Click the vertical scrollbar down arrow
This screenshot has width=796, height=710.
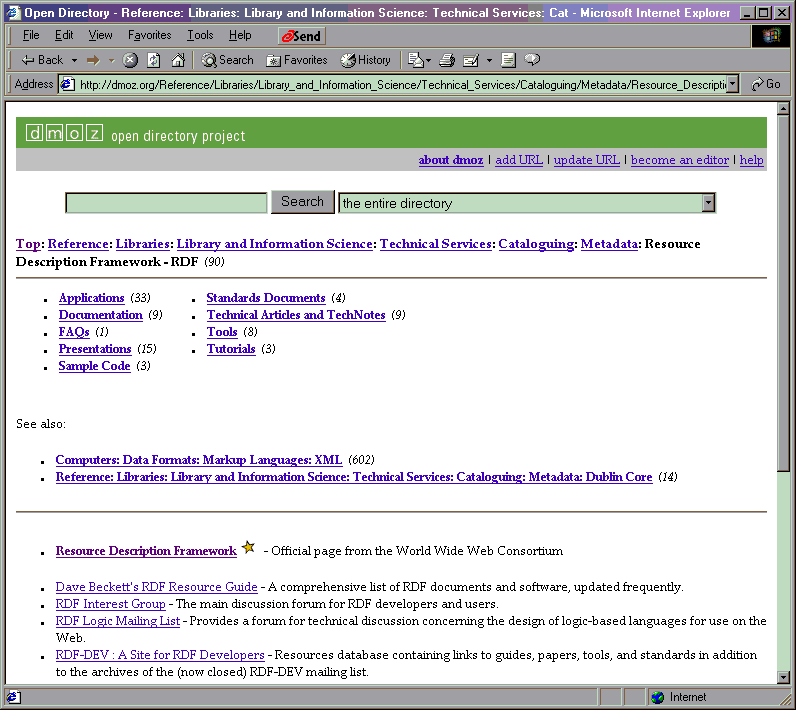(x=783, y=675)
